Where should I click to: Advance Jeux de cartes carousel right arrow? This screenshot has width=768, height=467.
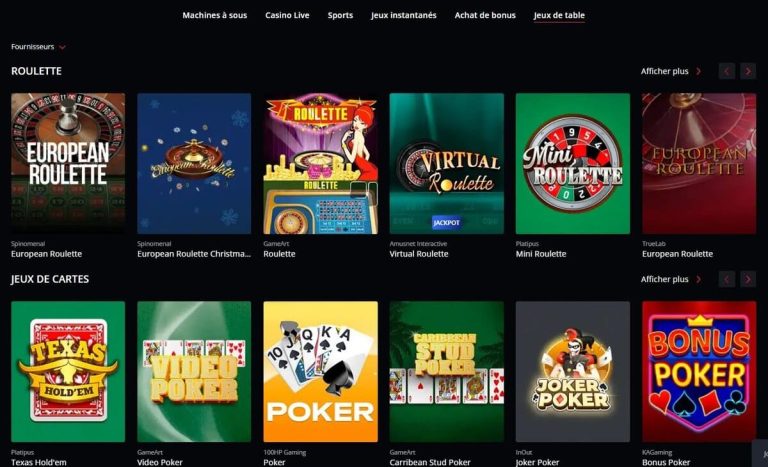[748, 279]
